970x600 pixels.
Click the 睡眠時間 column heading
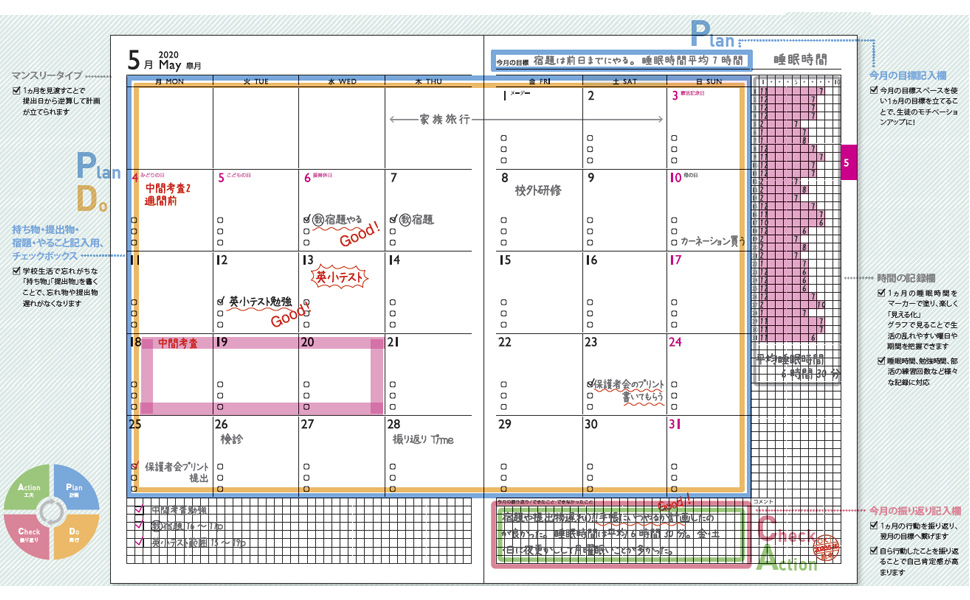tap(800, 59)
